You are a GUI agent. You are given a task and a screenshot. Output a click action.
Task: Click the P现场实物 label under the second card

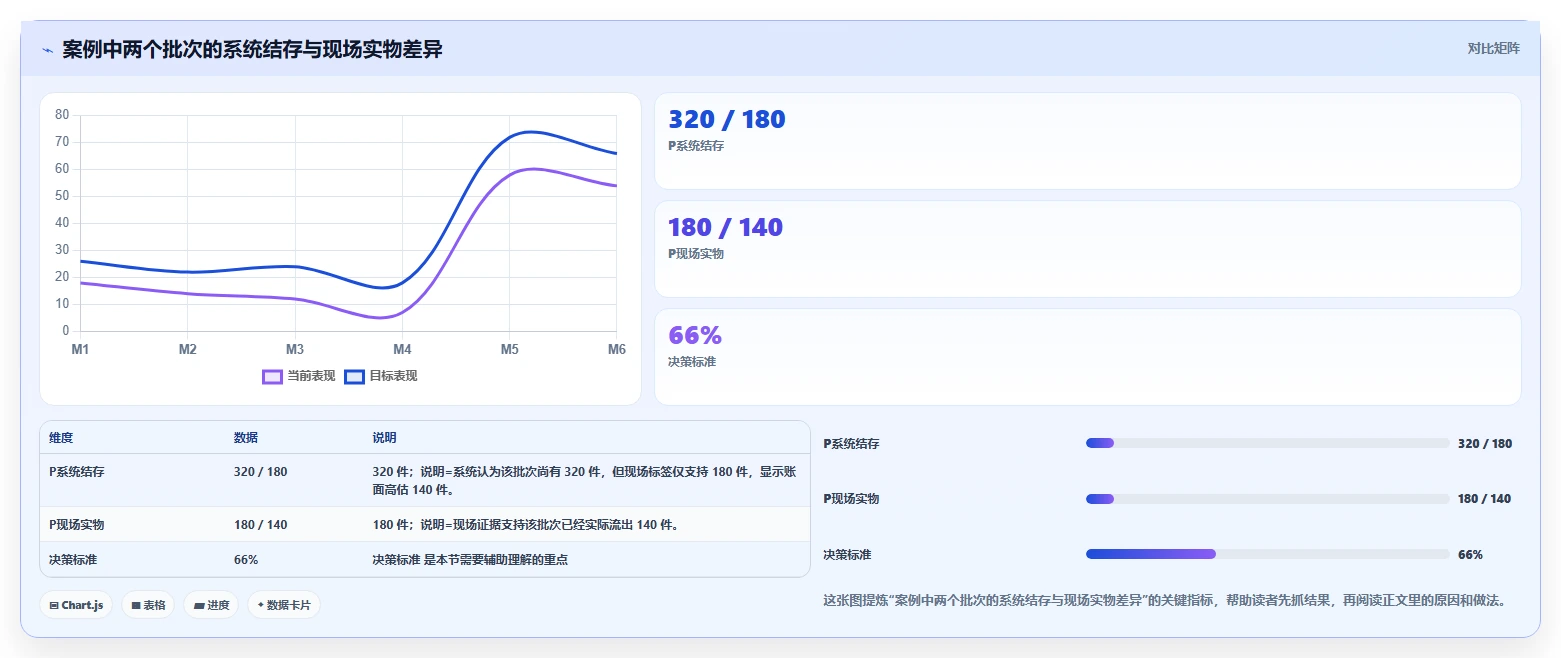point(696,254)
